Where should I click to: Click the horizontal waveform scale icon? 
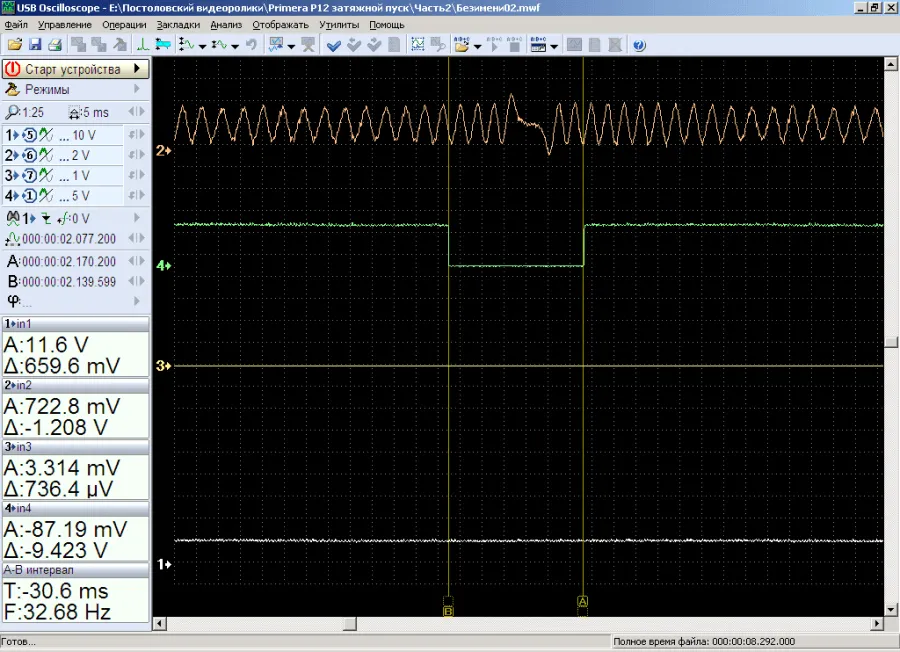point(219,45)
